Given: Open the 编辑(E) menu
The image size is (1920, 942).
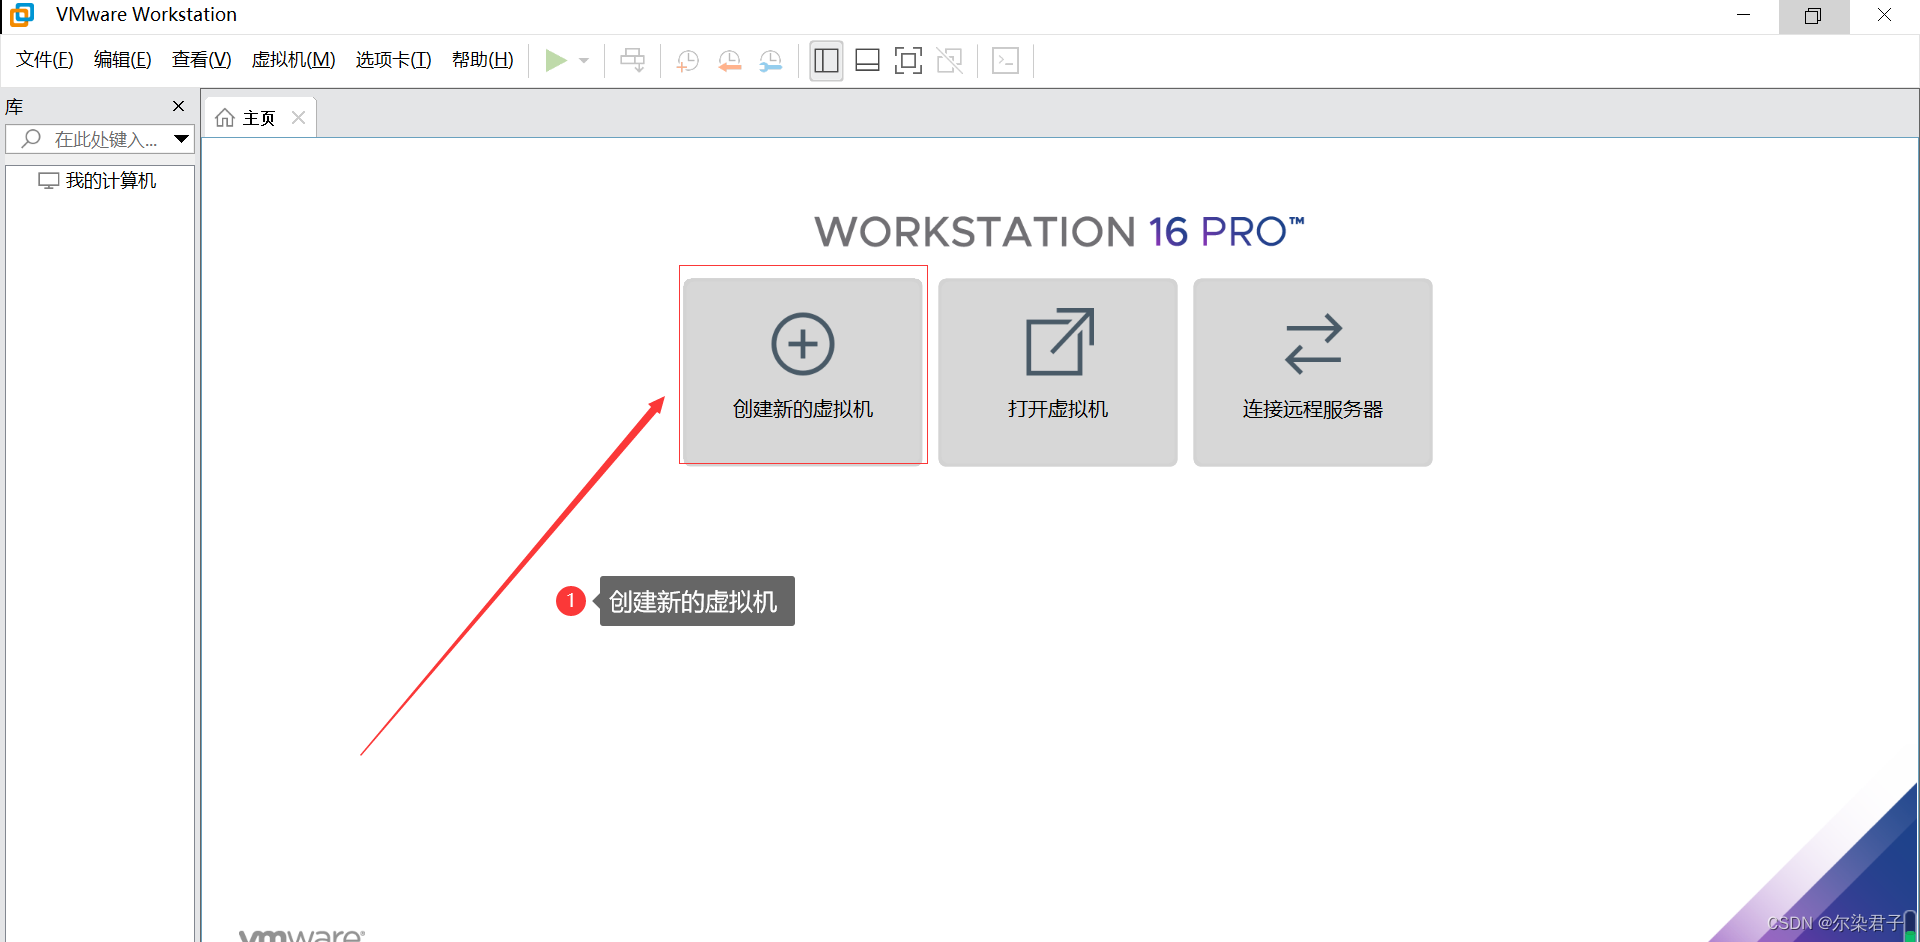Looking at the screenshot, I should click(123, 60).
